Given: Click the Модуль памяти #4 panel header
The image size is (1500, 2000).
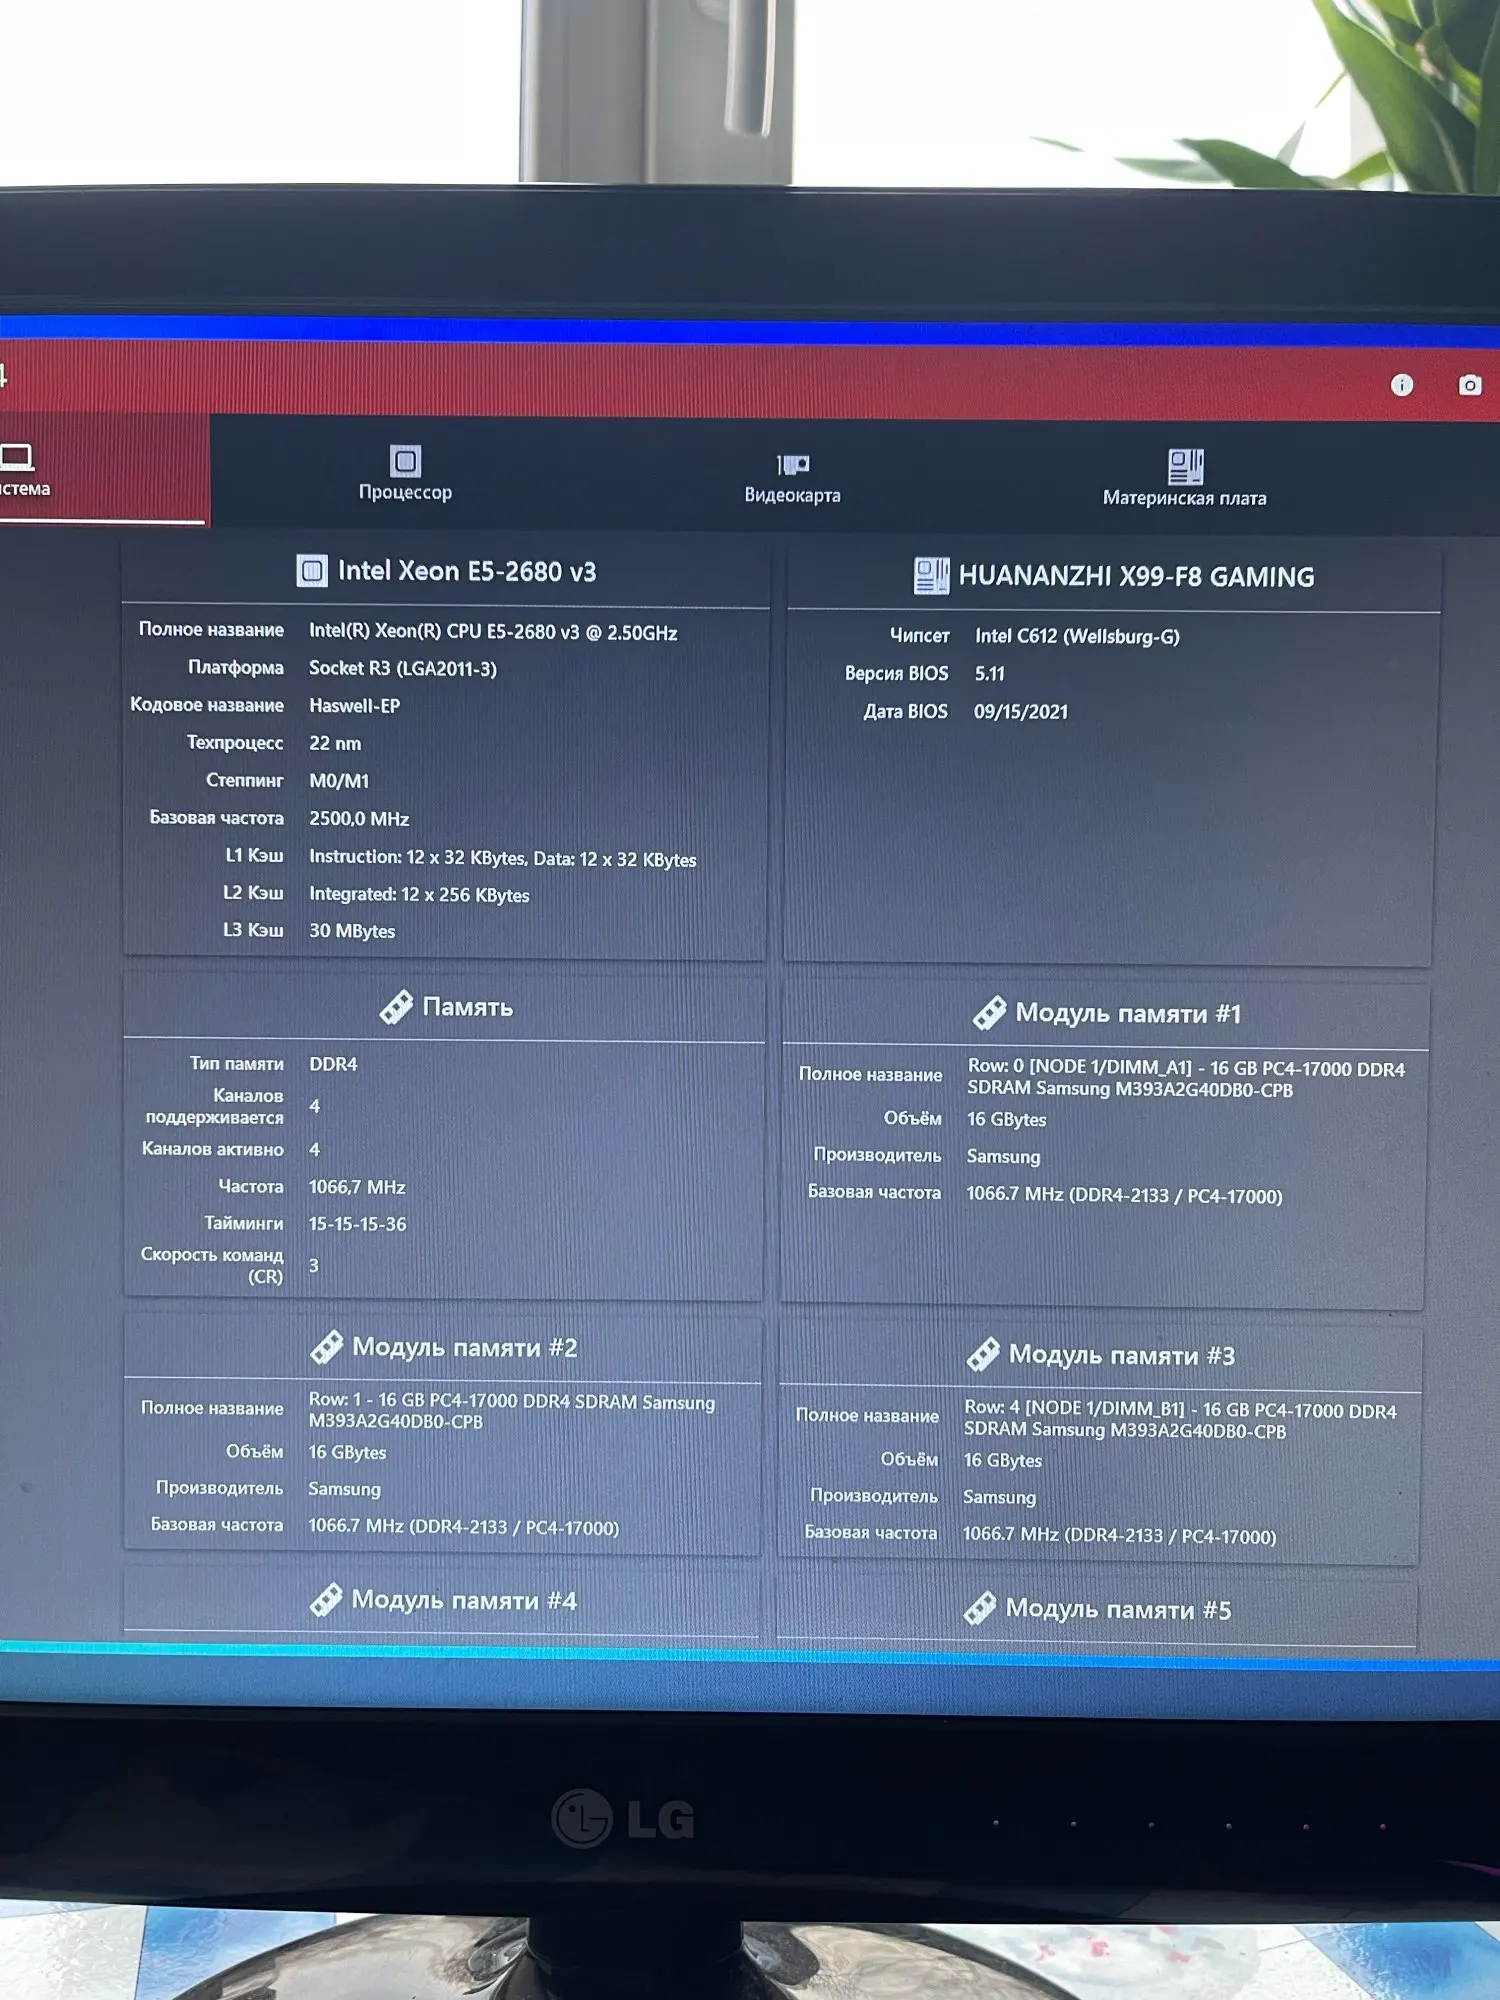Looking at the screenshot, I should (x=441, y=1601).
